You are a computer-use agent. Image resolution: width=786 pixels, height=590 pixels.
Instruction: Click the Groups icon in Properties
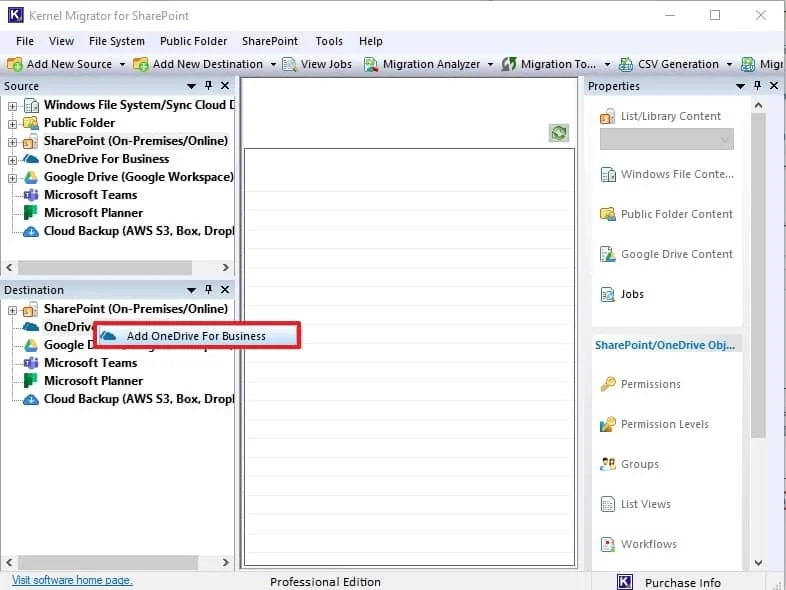[x=608, y=464]
